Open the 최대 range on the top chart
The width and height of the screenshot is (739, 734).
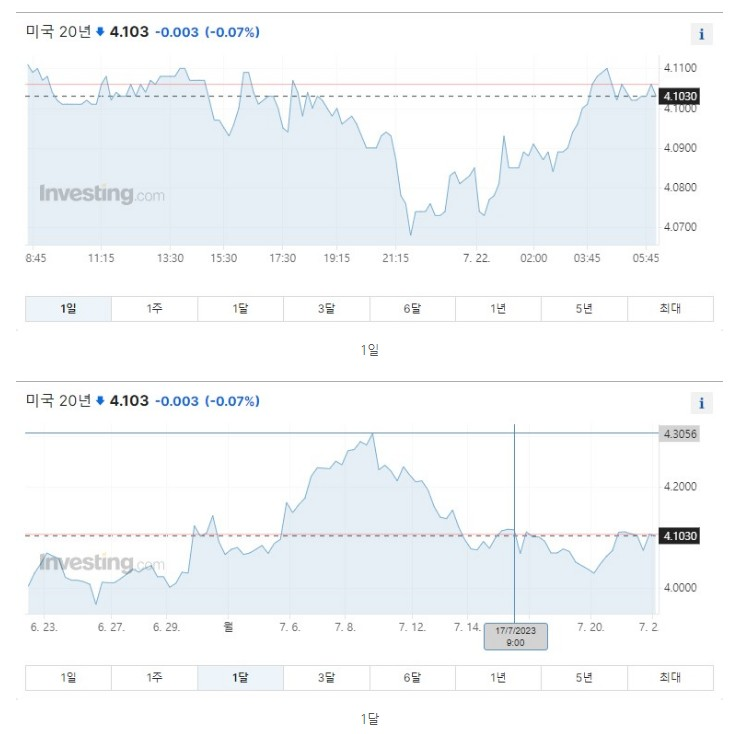tap(670, 309)
